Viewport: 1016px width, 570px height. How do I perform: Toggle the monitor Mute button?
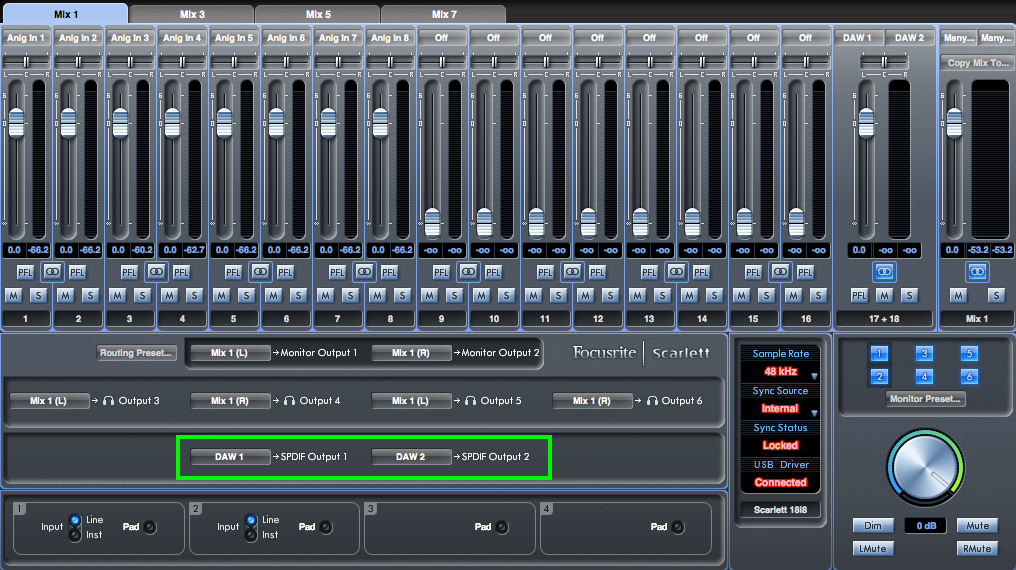tap(977, 525)
